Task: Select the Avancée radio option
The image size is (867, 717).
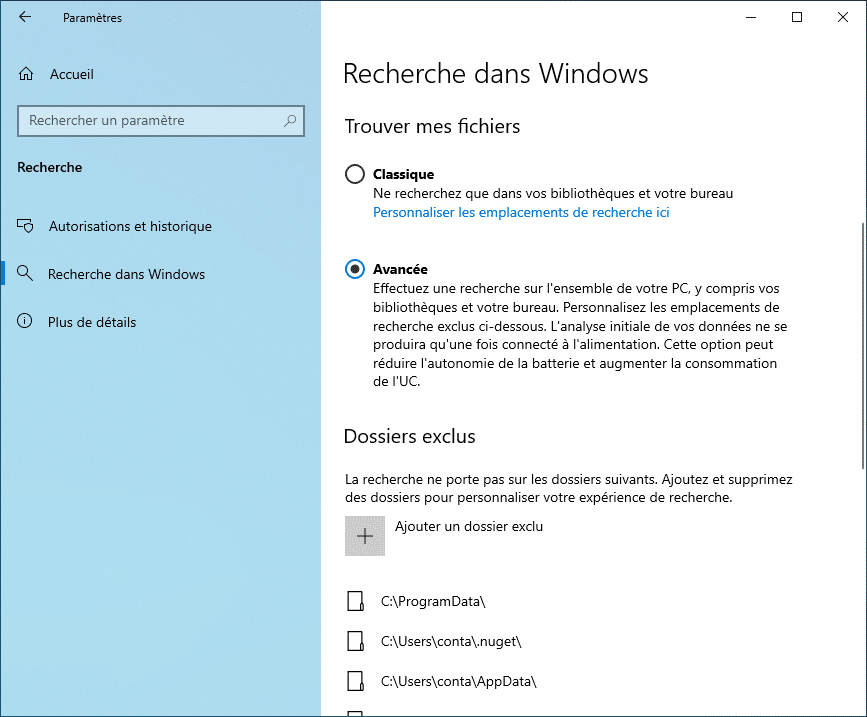Action: tap(355, 269)
